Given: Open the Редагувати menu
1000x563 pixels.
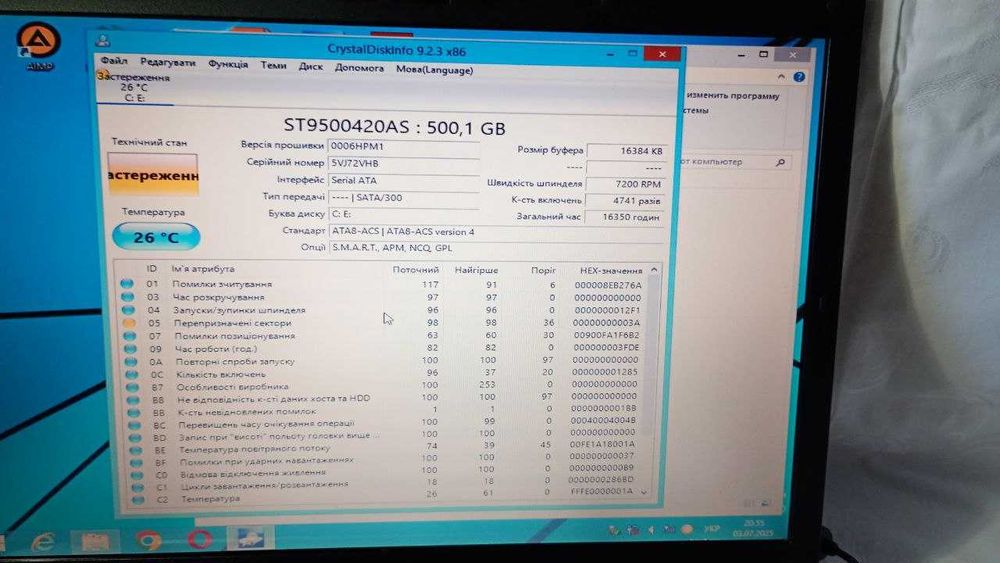Looking at the screenshot, I should click(168, 62).
